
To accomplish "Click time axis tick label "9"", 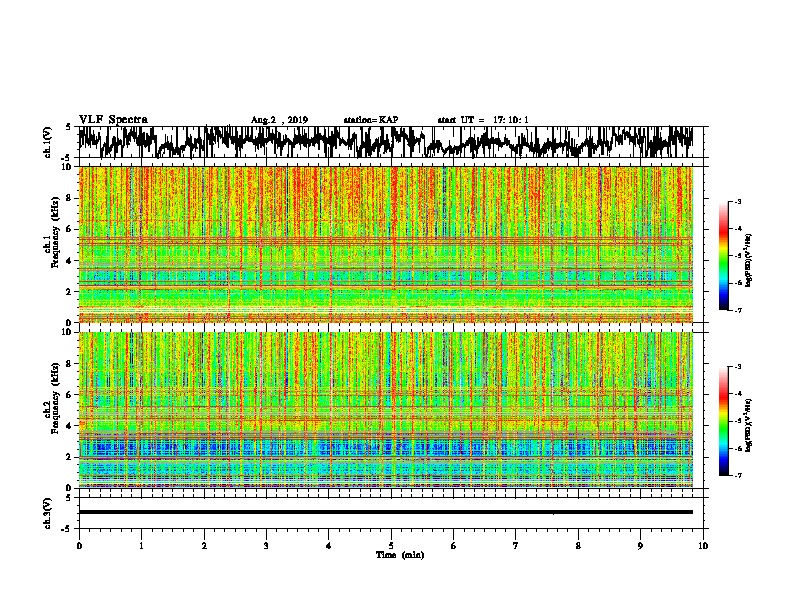I will pyautogui.click(x=640, y=546).
